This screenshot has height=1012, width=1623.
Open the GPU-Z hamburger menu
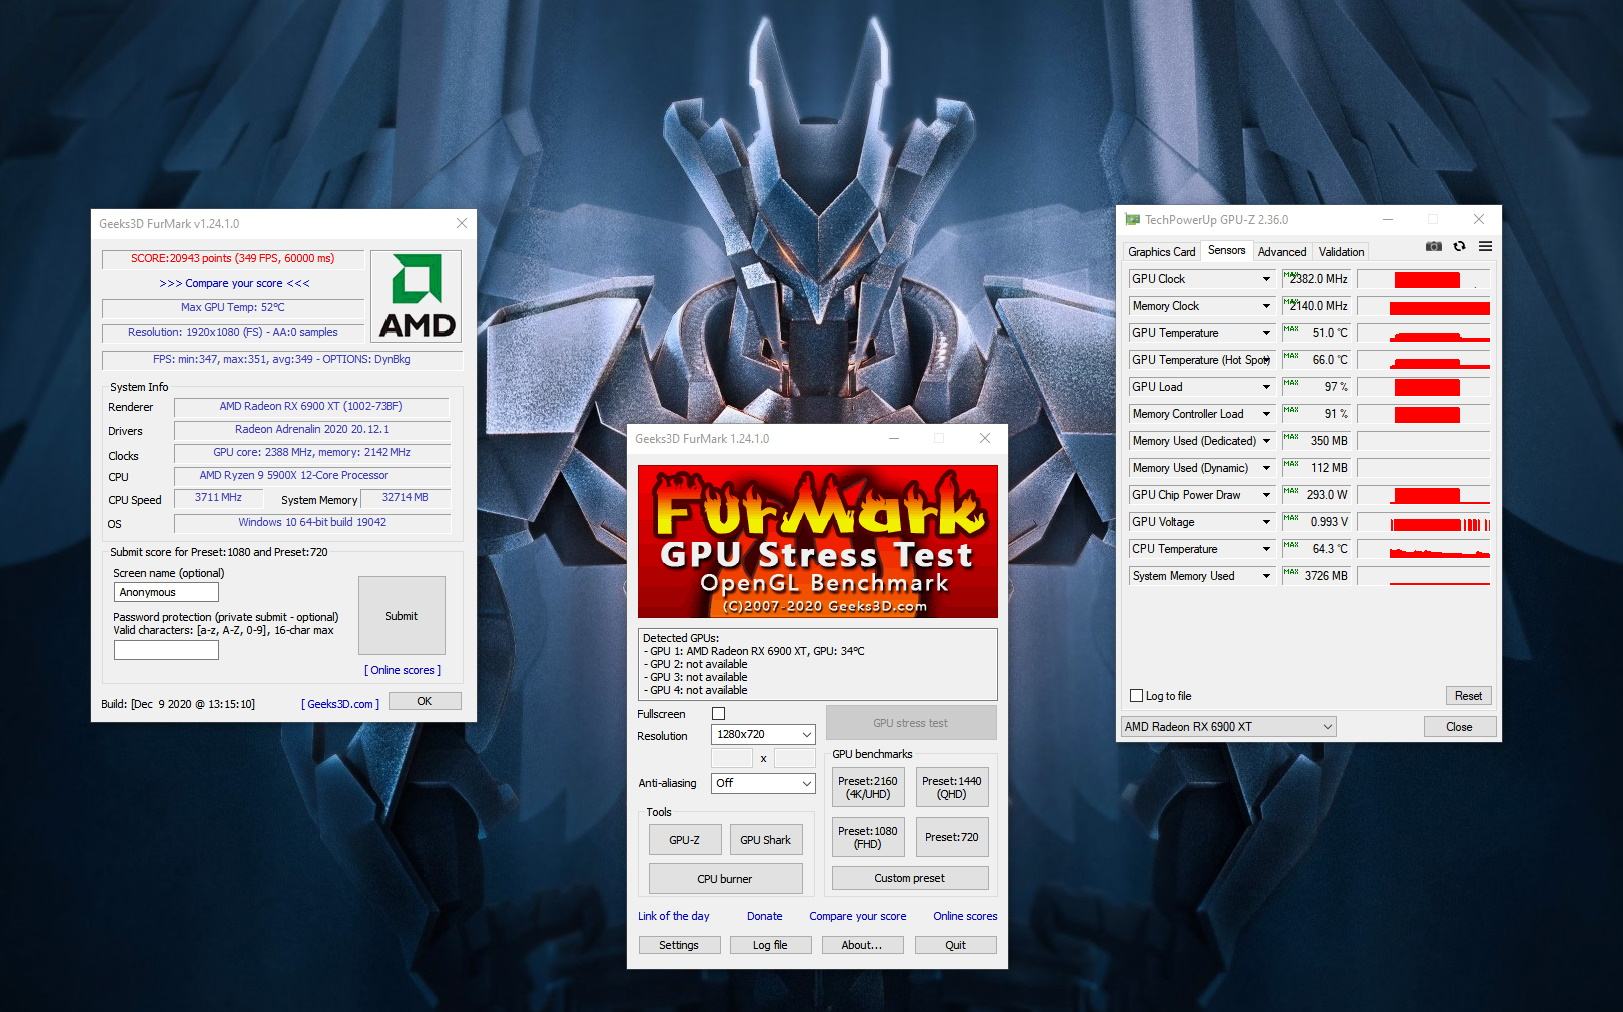pos(1485,246)
